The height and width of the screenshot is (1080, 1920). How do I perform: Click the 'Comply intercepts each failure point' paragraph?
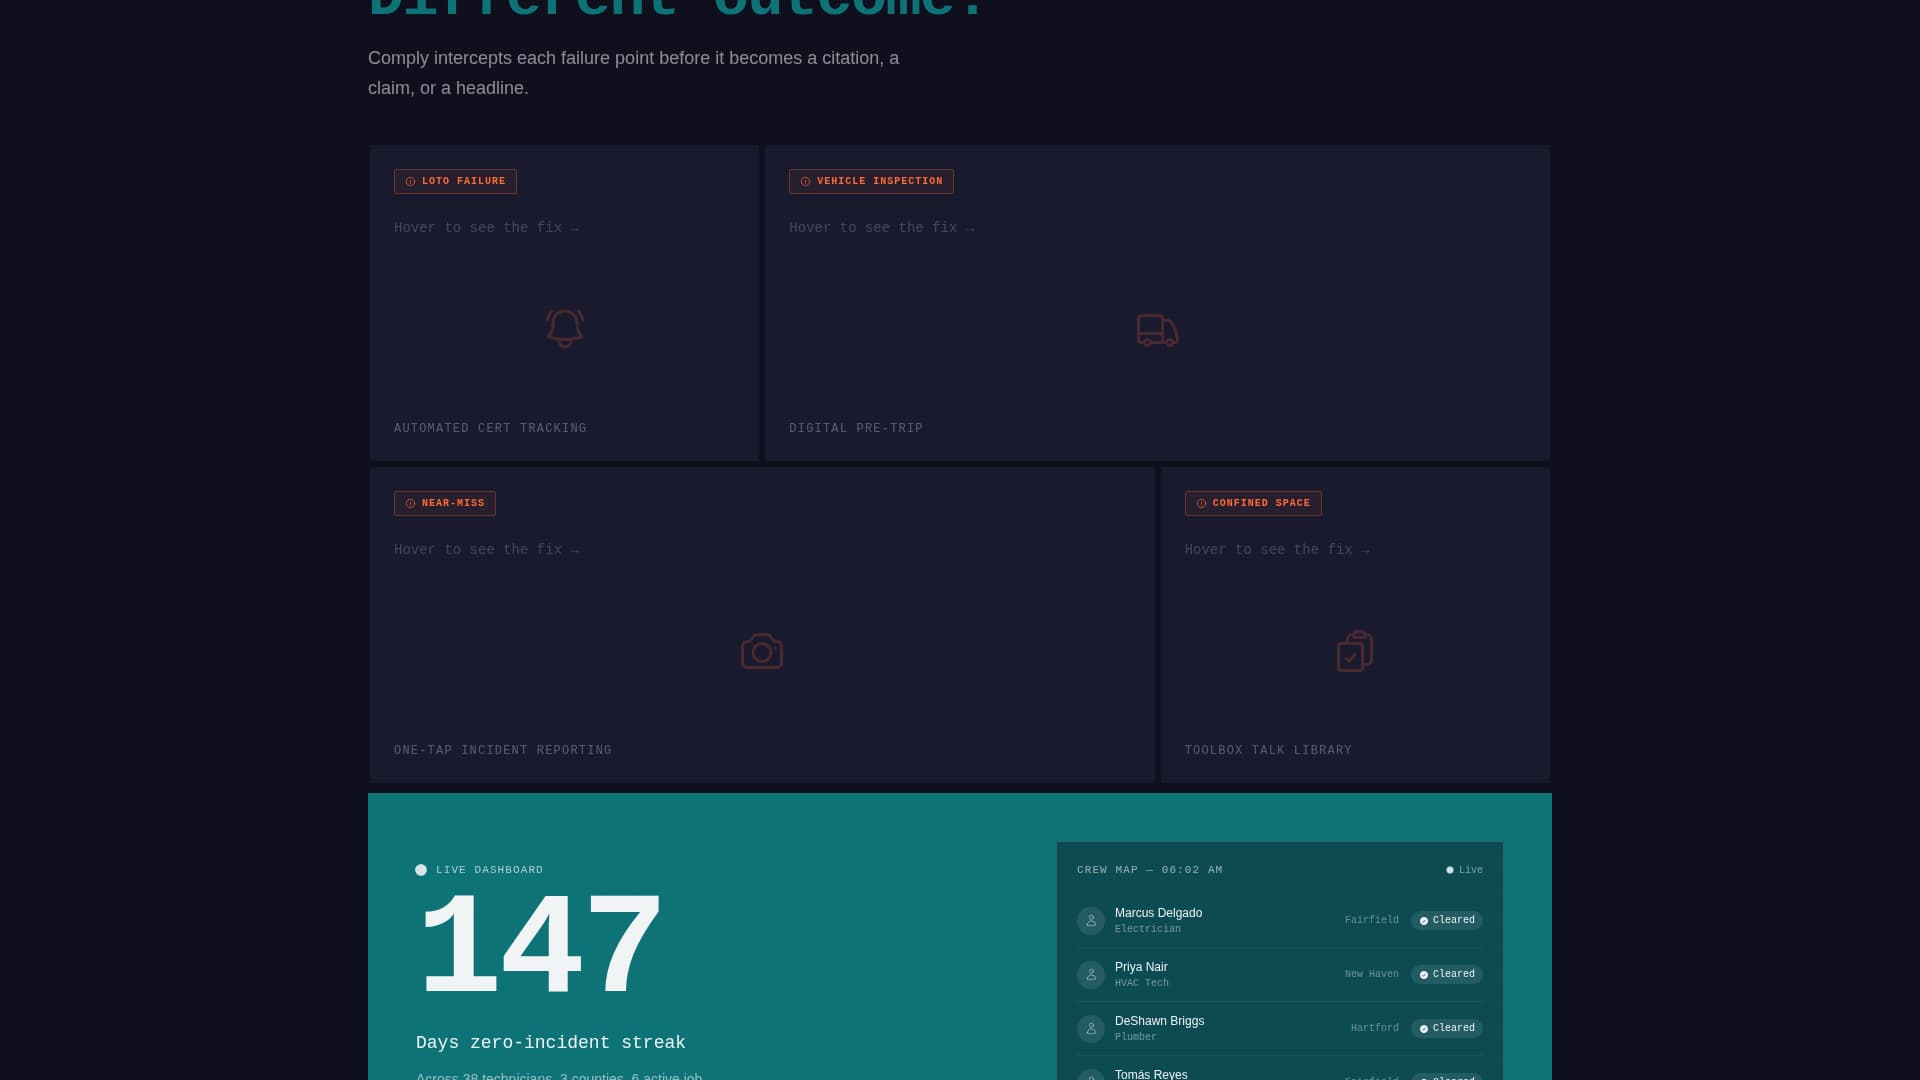click(634, 73)
